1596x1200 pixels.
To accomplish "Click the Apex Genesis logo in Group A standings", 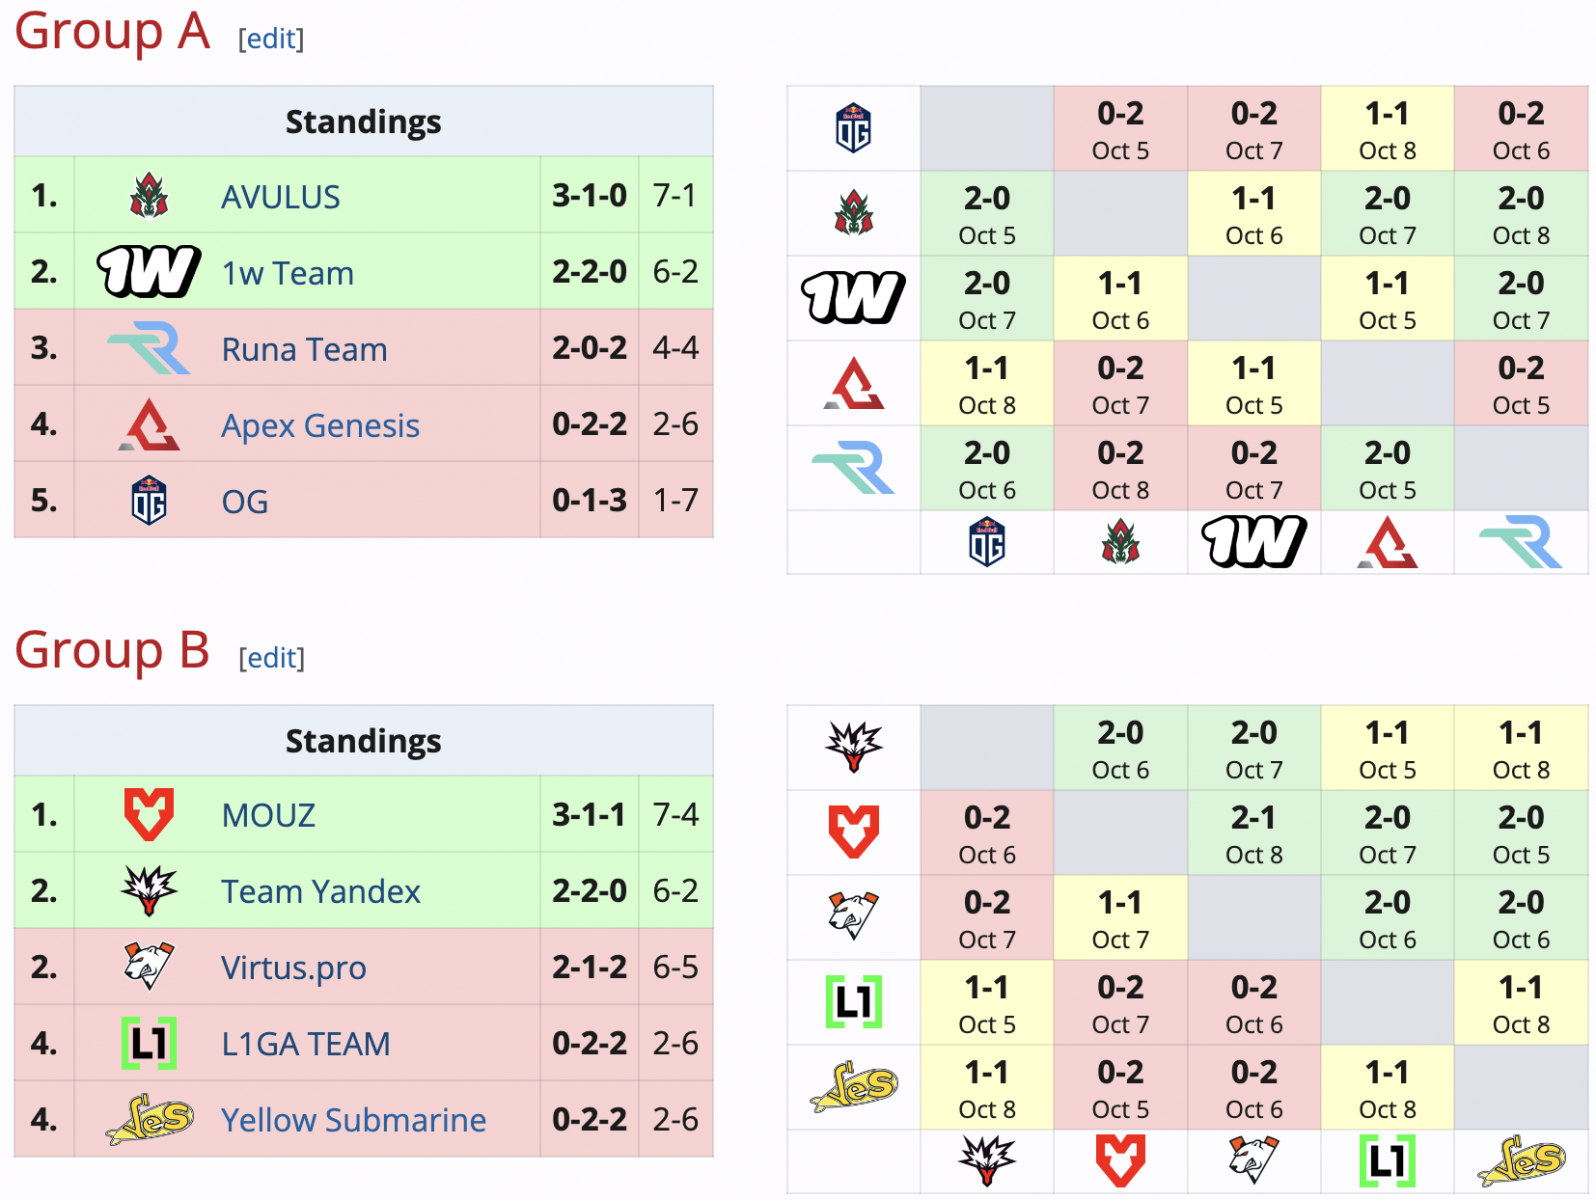I will coord(149,425).
